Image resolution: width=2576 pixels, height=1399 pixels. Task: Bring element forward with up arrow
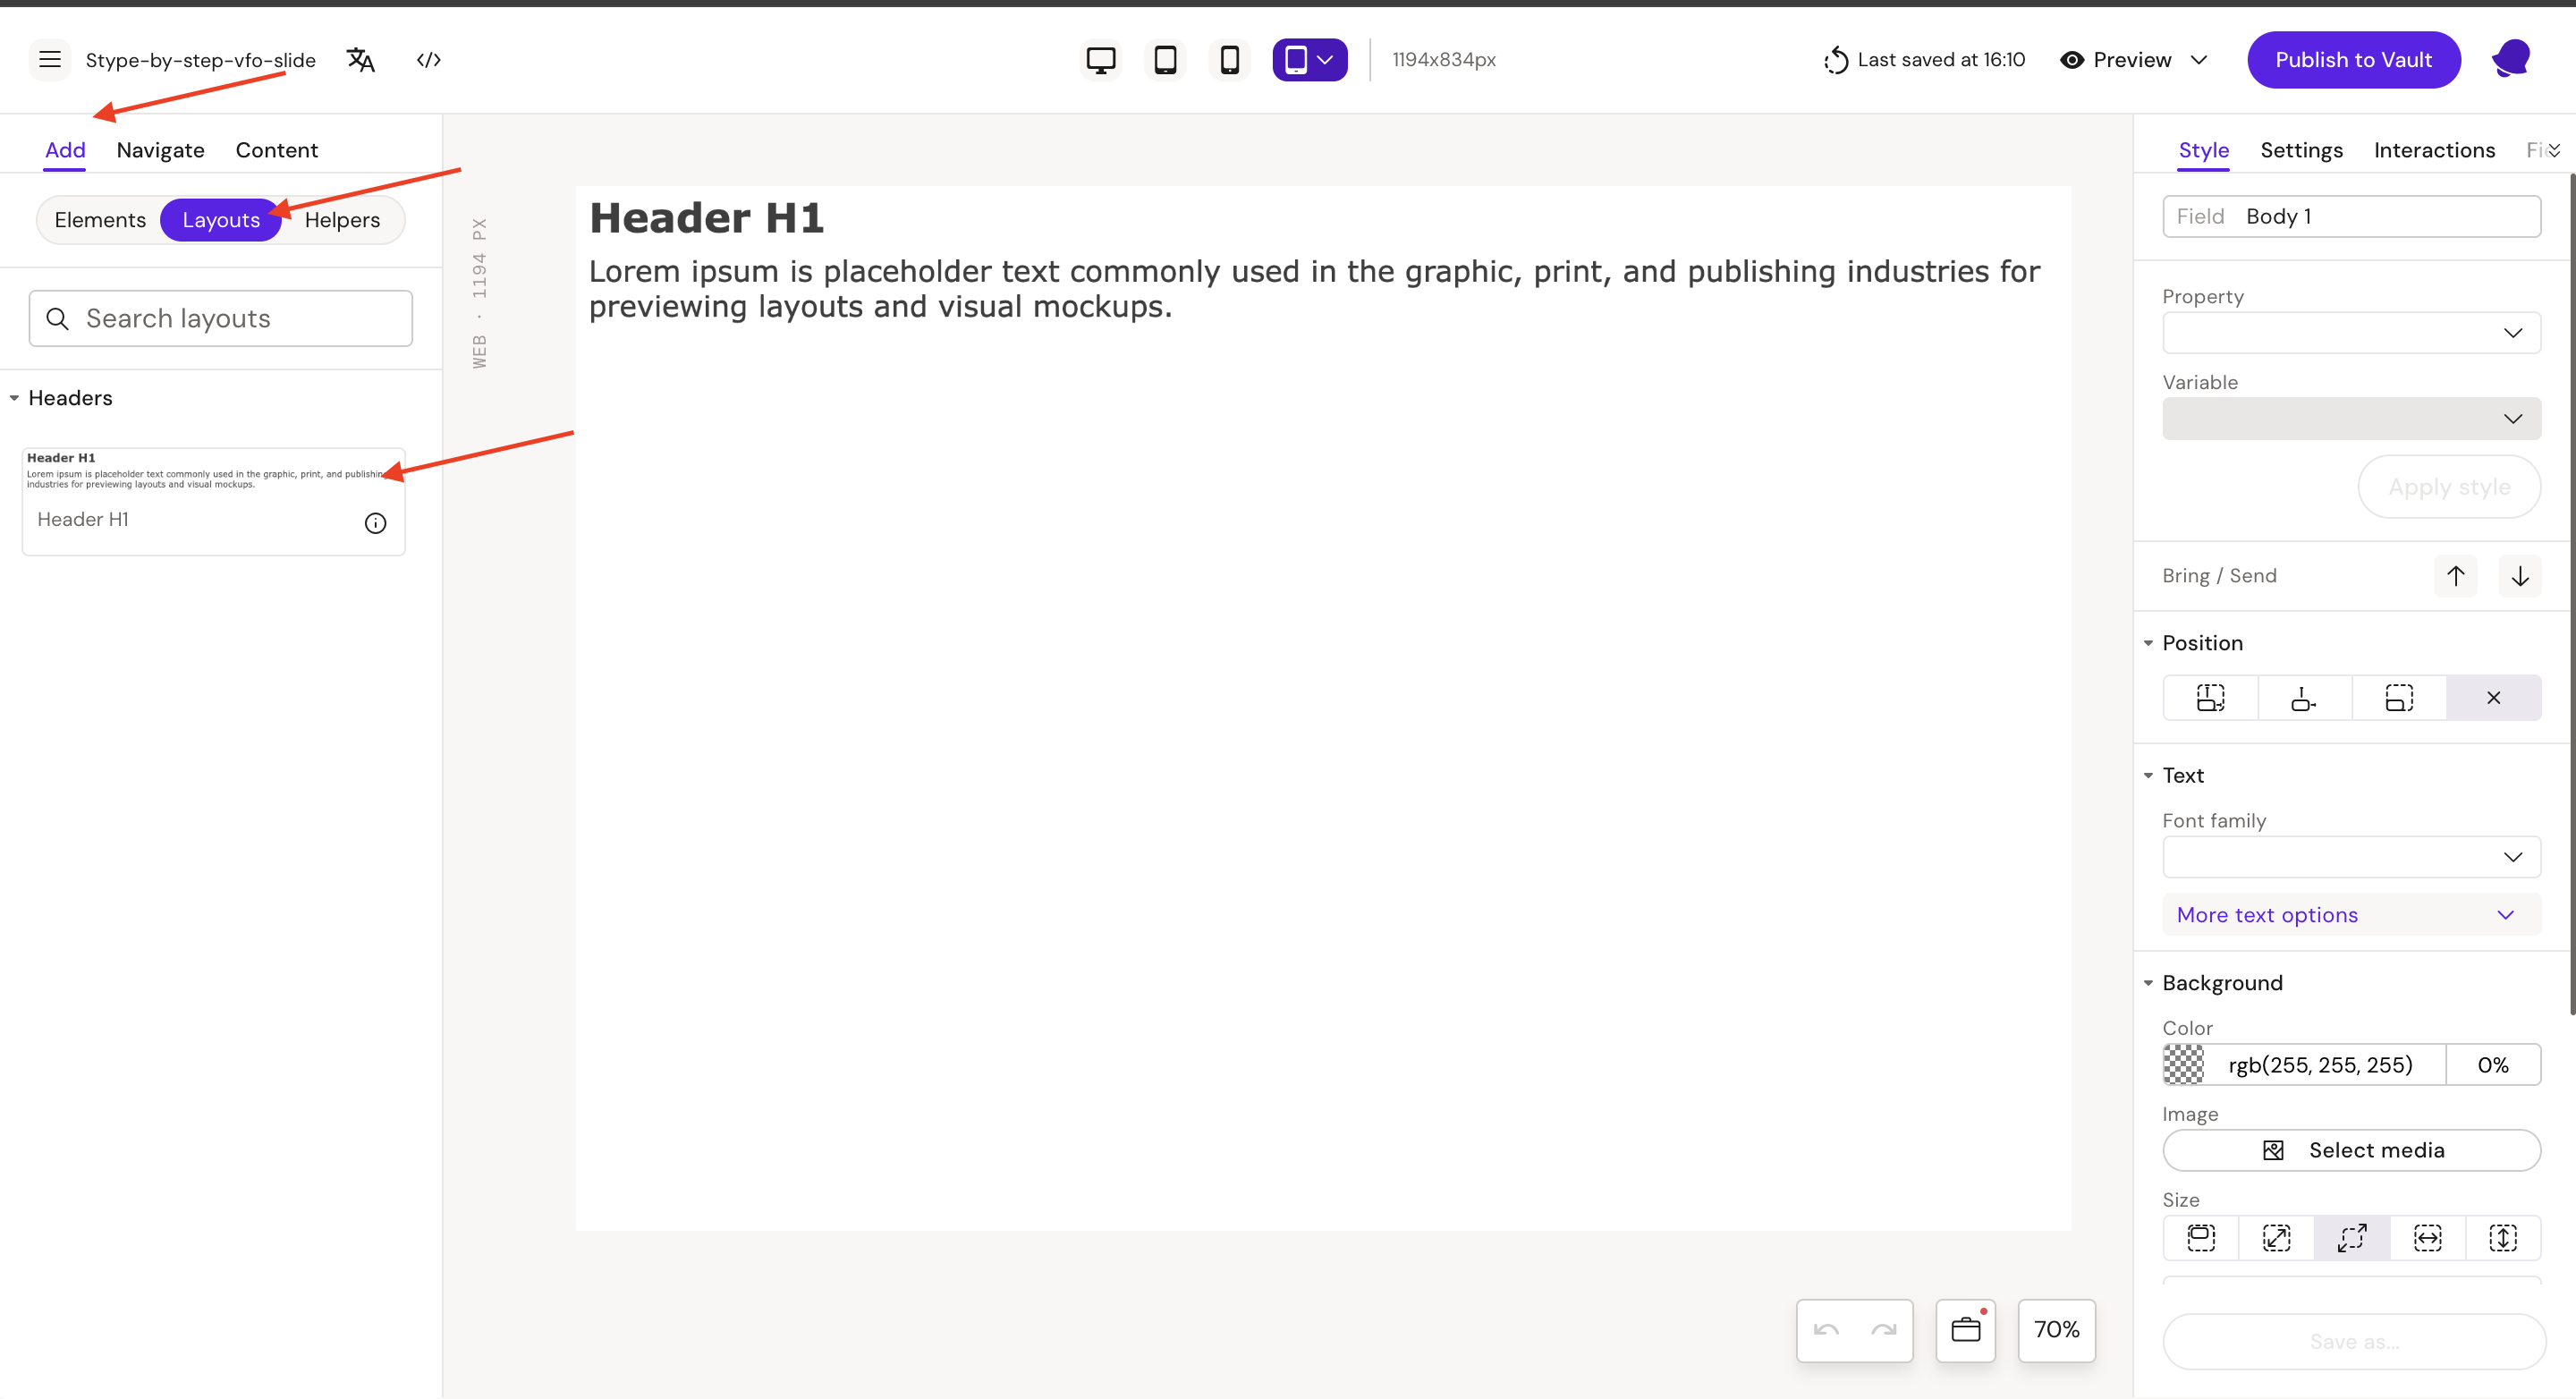2455,576
